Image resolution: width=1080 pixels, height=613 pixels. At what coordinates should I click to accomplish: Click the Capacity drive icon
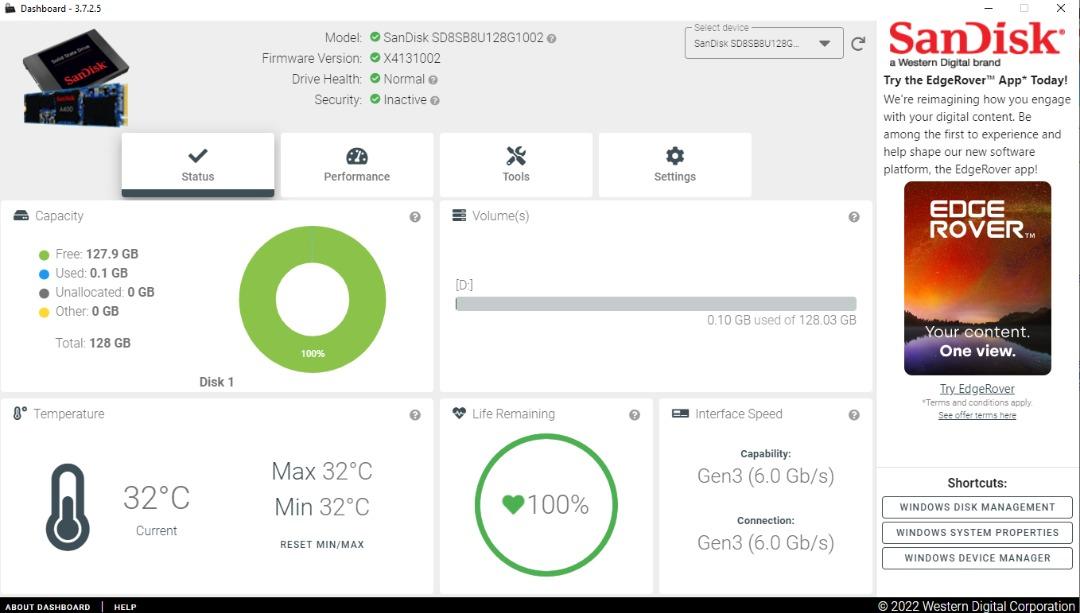click(x=21, y=216)
